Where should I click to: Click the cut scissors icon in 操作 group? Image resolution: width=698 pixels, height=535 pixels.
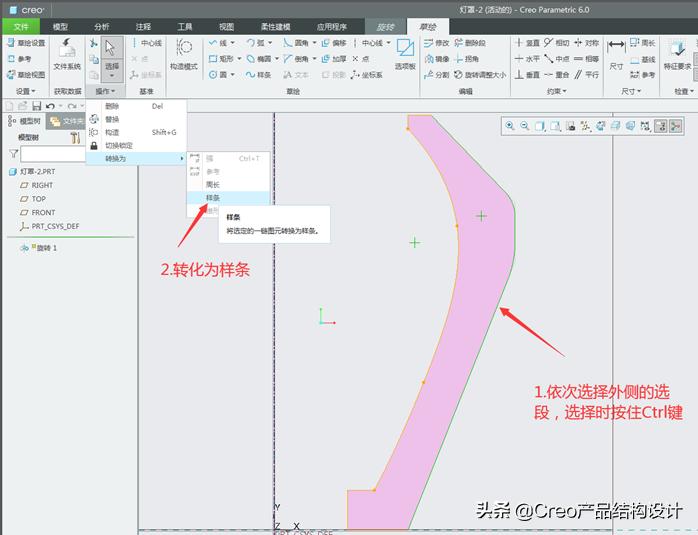(x=93, y=43)
